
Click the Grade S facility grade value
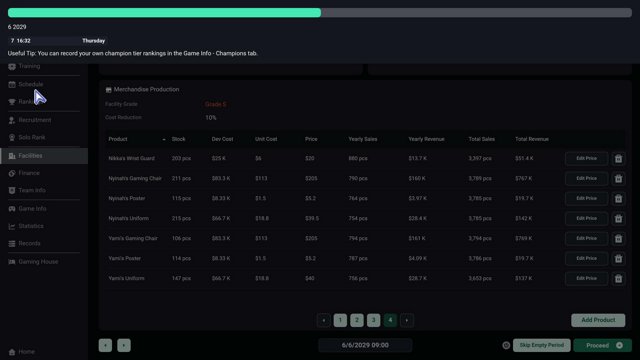click(x=216, y=104)
